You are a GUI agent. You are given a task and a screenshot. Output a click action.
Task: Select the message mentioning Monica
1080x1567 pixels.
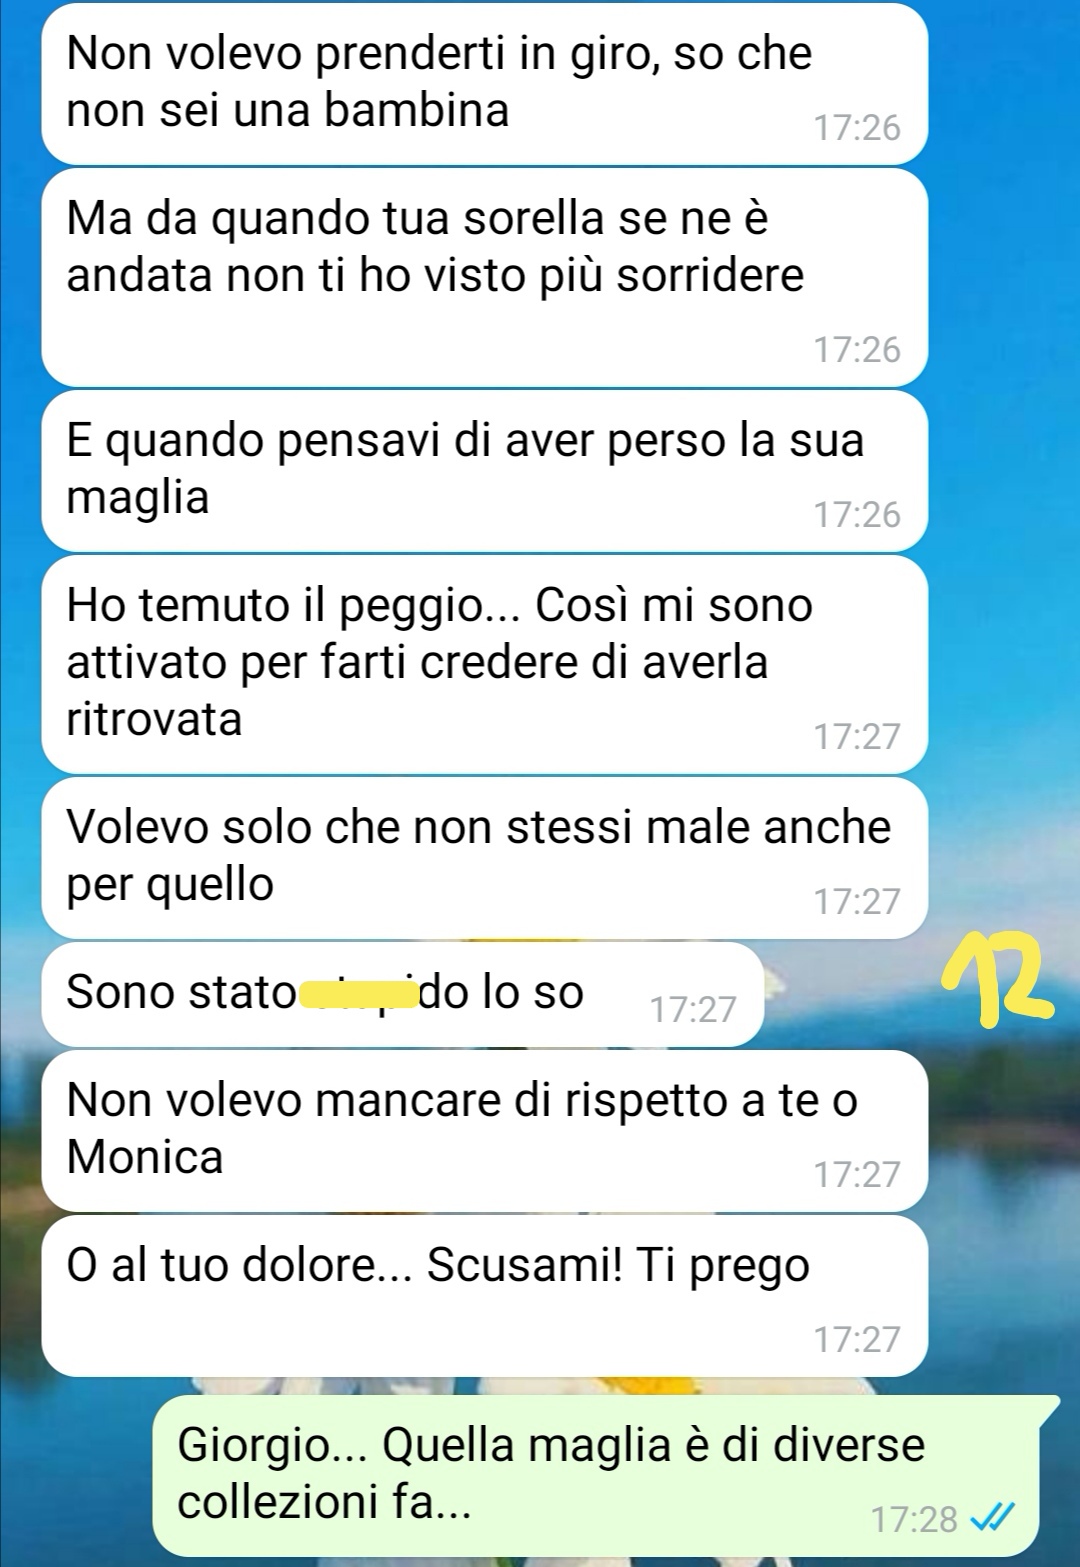[x=484, y=1131]
